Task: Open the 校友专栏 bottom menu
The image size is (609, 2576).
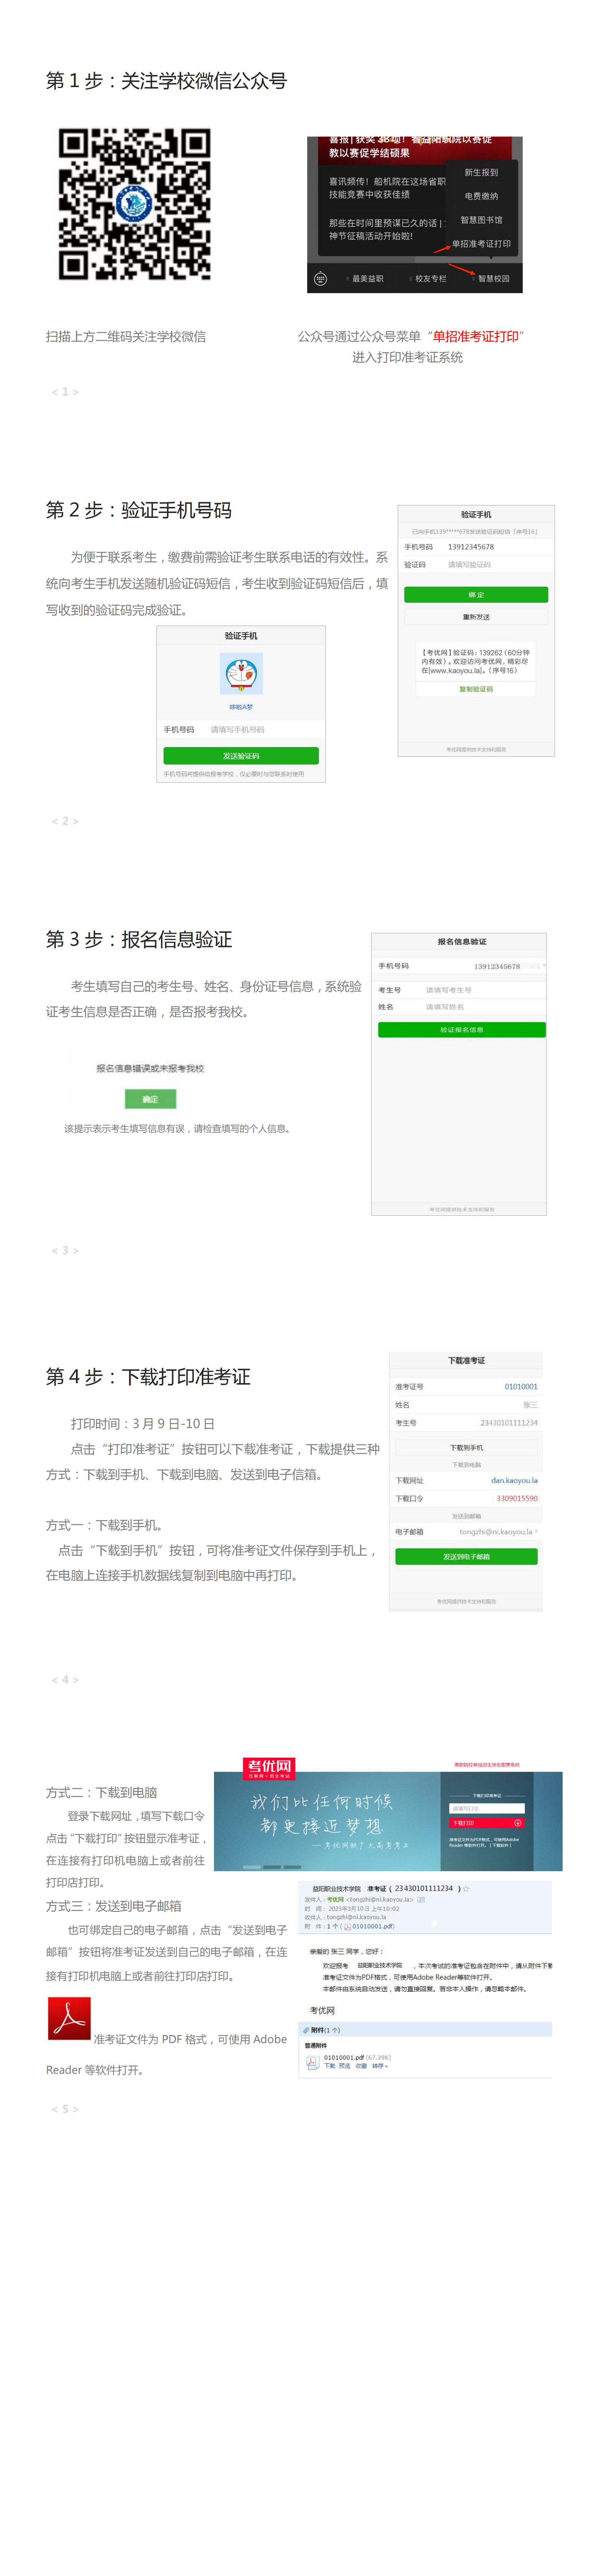Action: pyautogui.click(x=430, y=279)
